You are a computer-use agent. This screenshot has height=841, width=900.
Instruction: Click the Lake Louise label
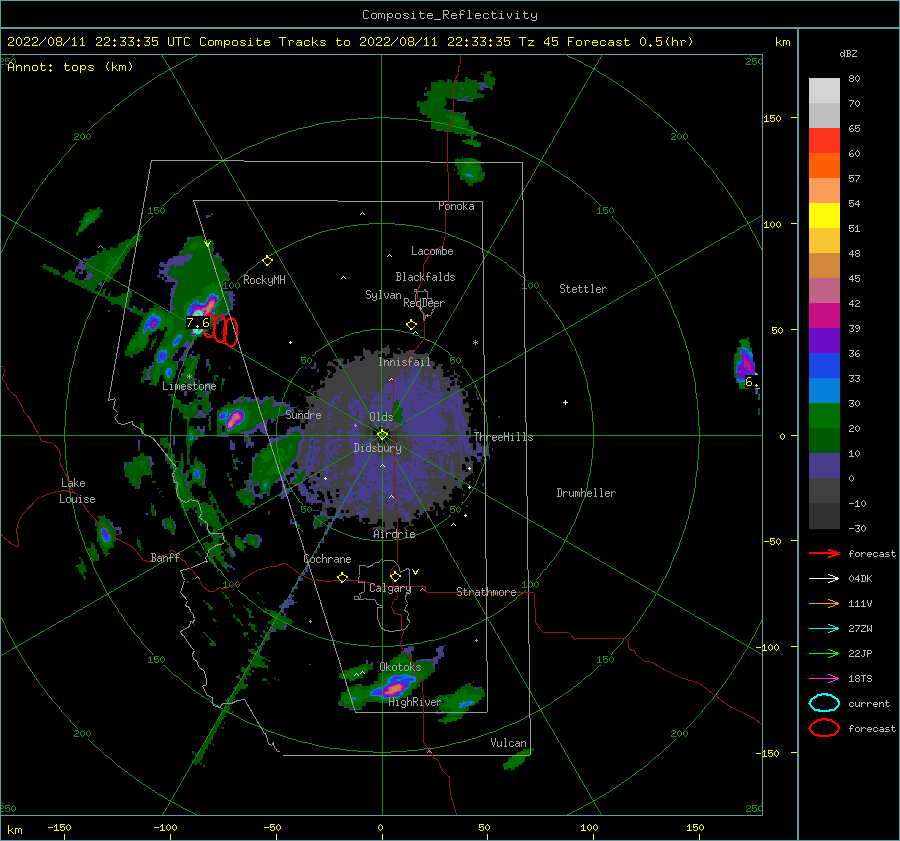(77, 491)
